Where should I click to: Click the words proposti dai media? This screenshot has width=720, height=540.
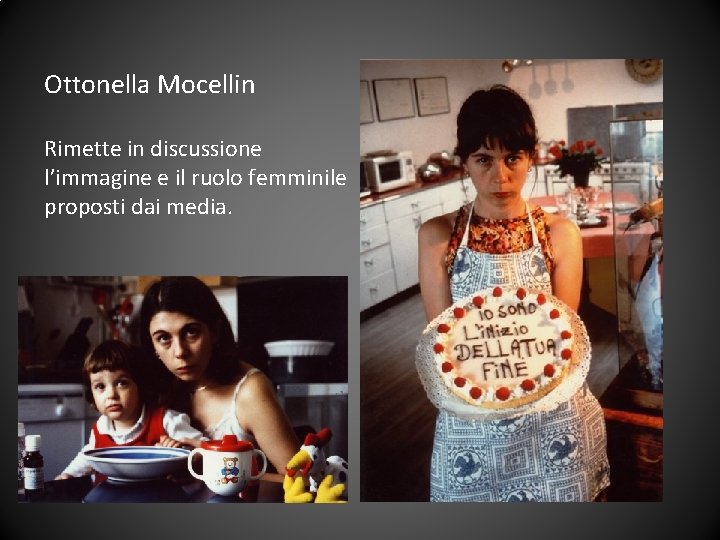tap(138, 207)
